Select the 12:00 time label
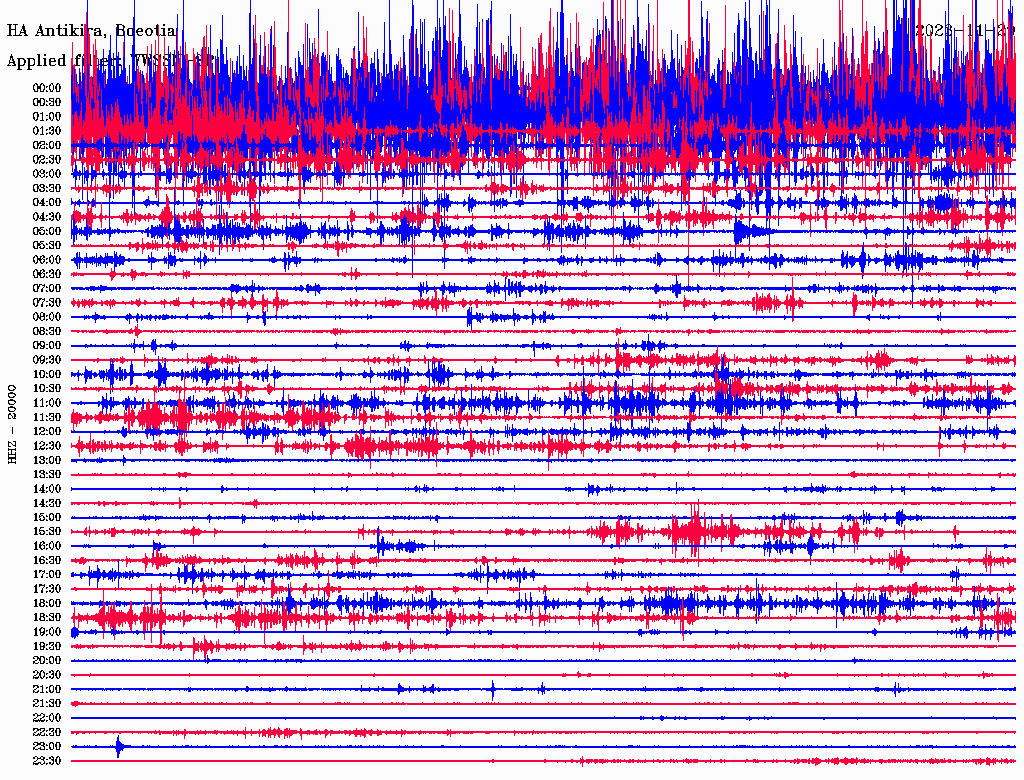Image resolution: width=1024 pixels, height=780 pixels. (x=47, y=432)
